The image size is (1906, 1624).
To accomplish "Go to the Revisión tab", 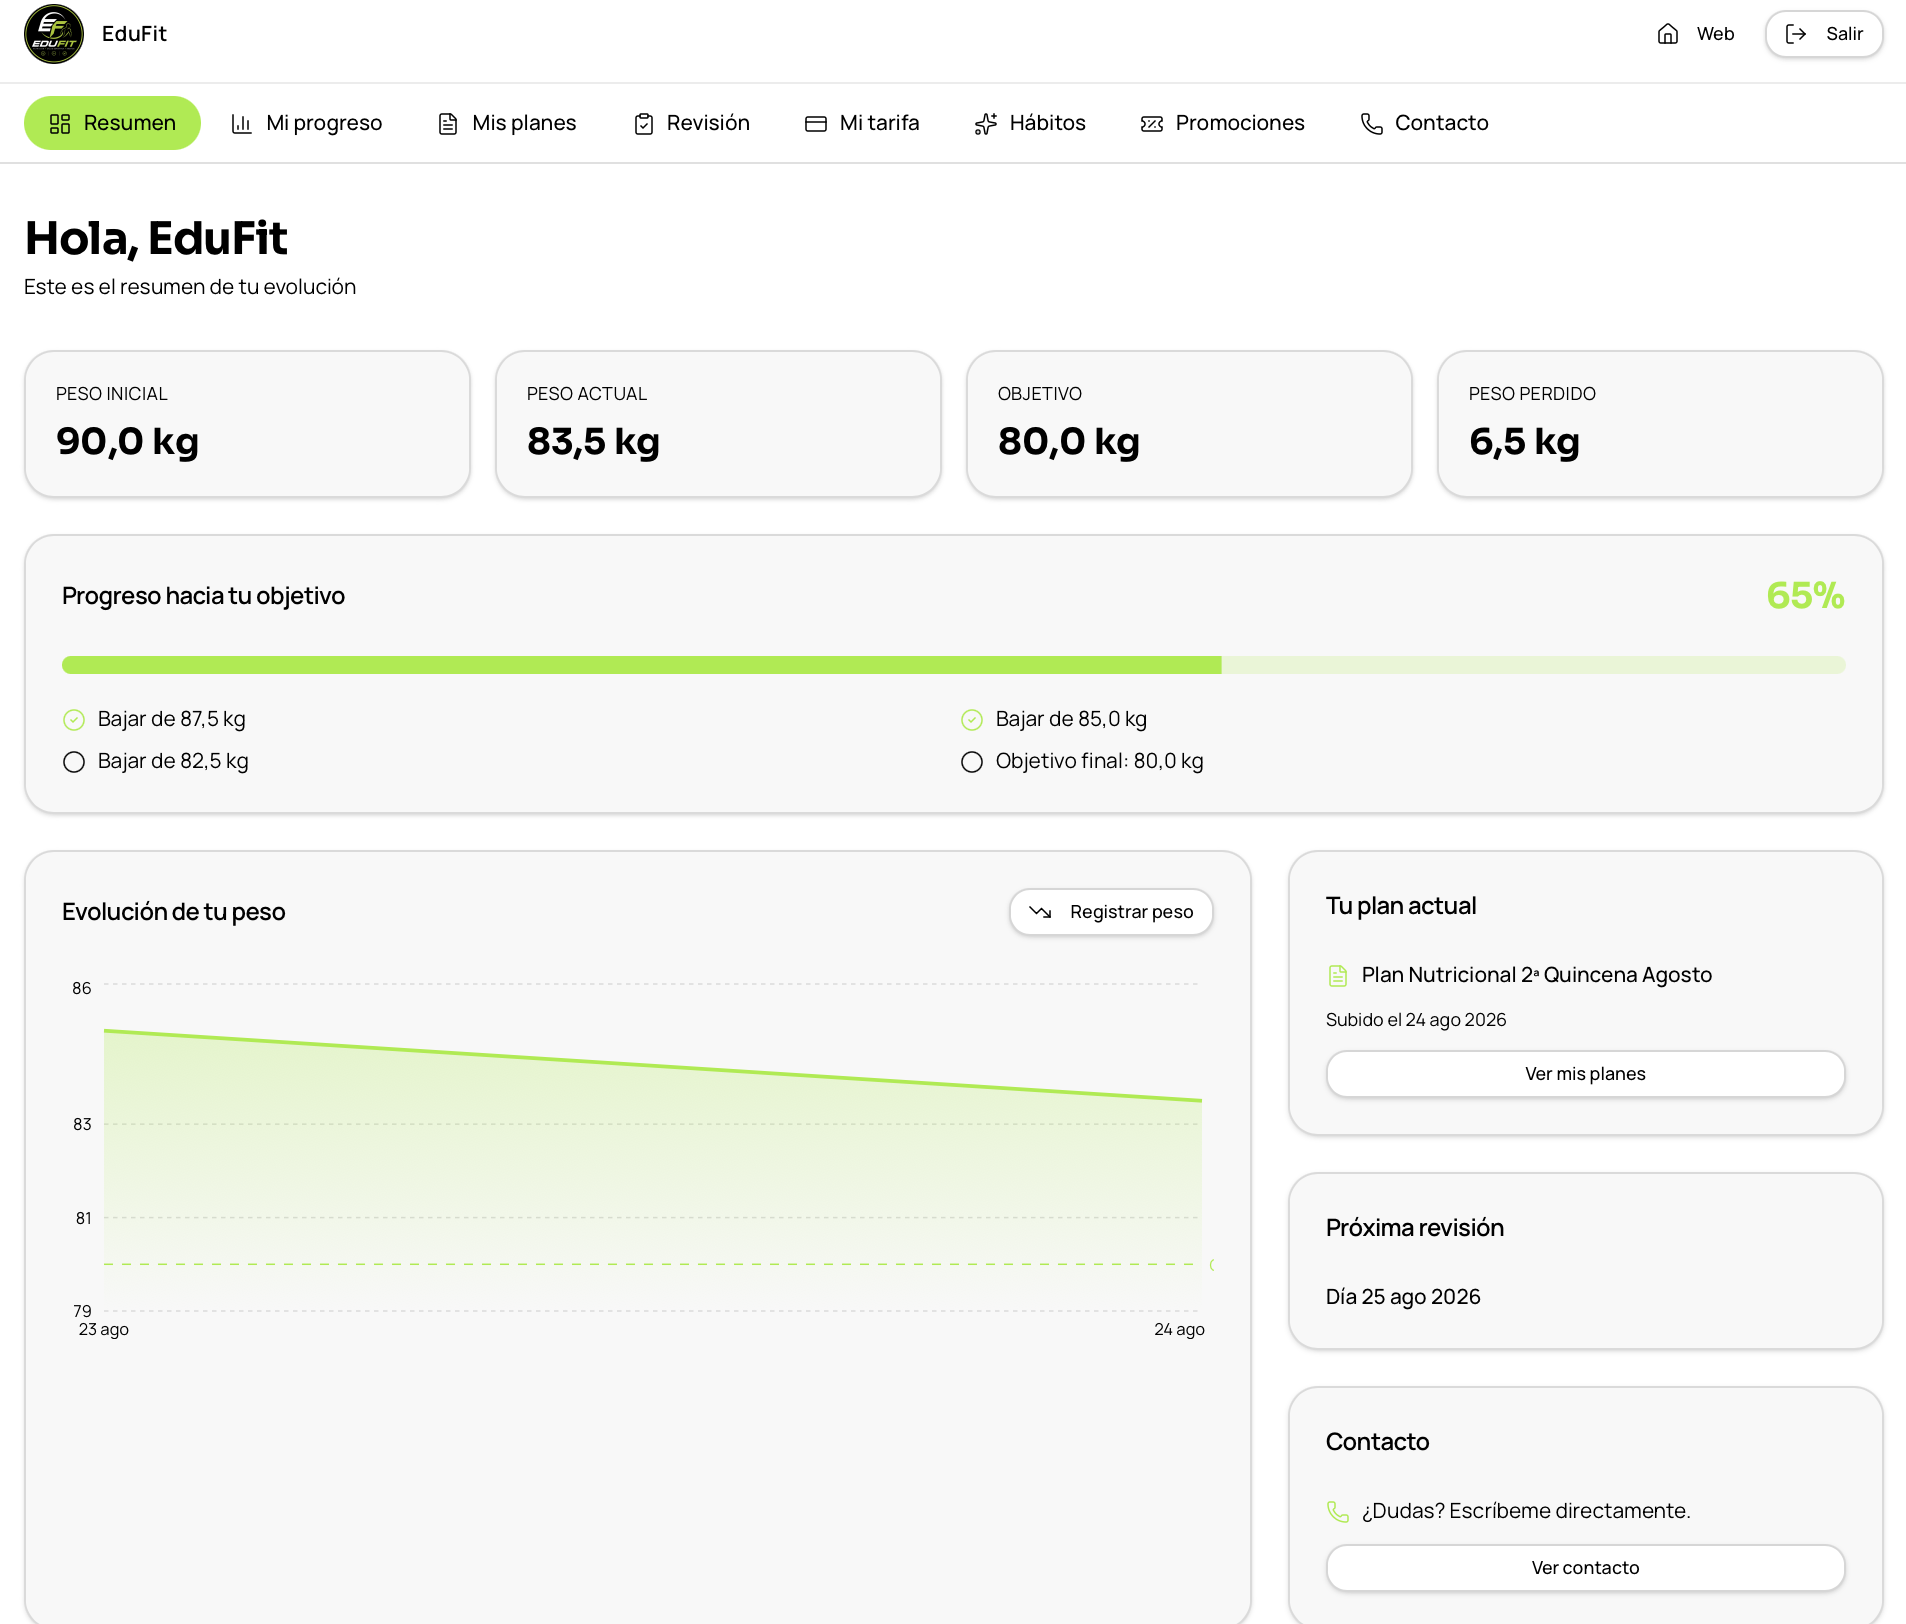I will (x=692, y=123).
